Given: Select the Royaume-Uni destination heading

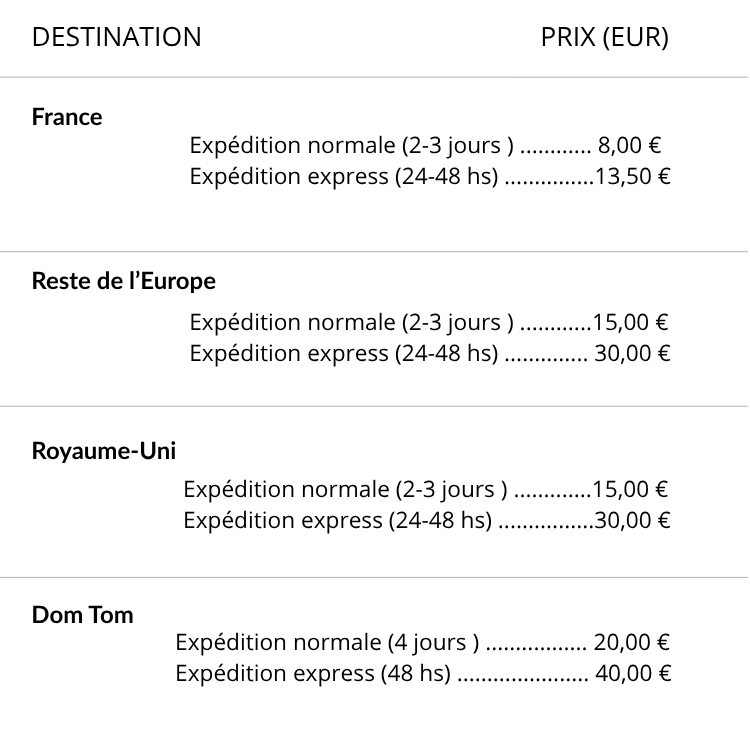Looking at the screenshot, I should pos(104,451).
